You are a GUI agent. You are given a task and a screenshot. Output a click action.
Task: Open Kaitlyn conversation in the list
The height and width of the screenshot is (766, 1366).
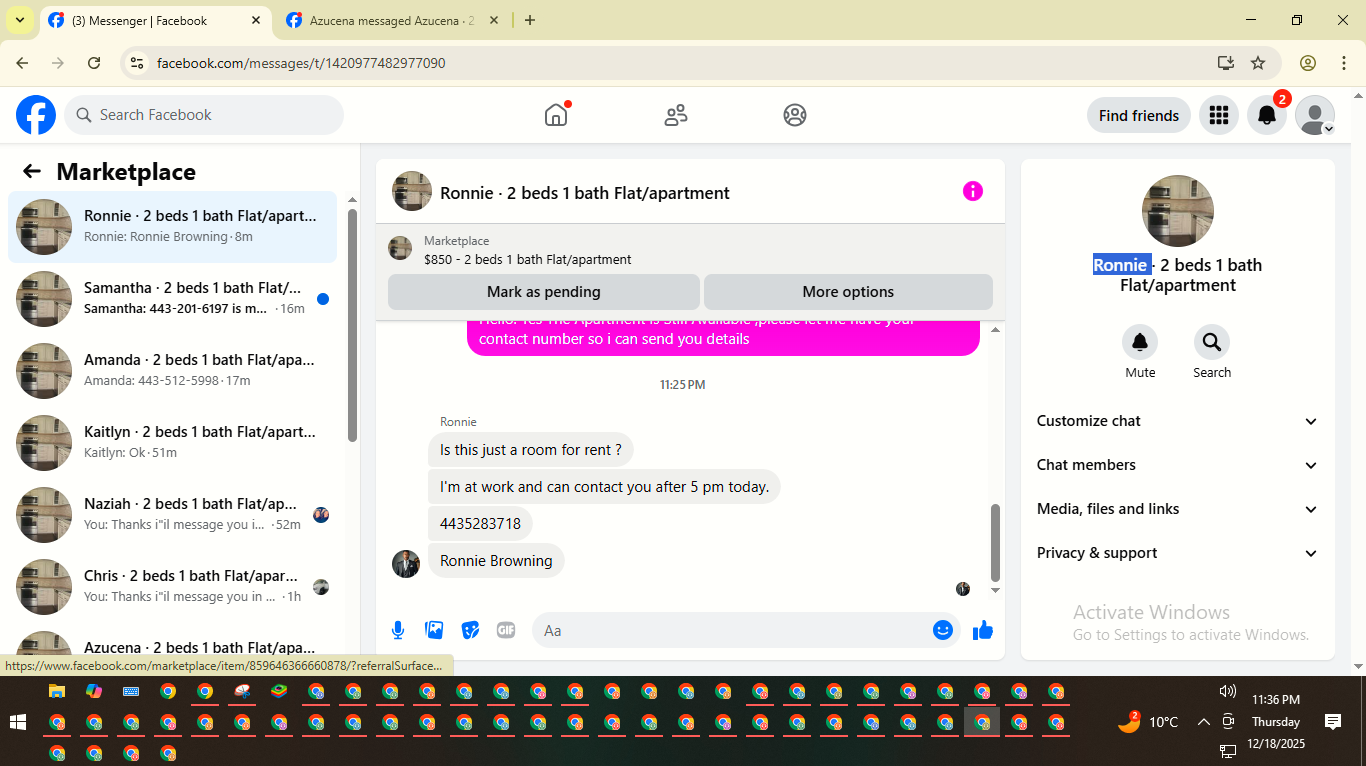[x=172, y=443]
